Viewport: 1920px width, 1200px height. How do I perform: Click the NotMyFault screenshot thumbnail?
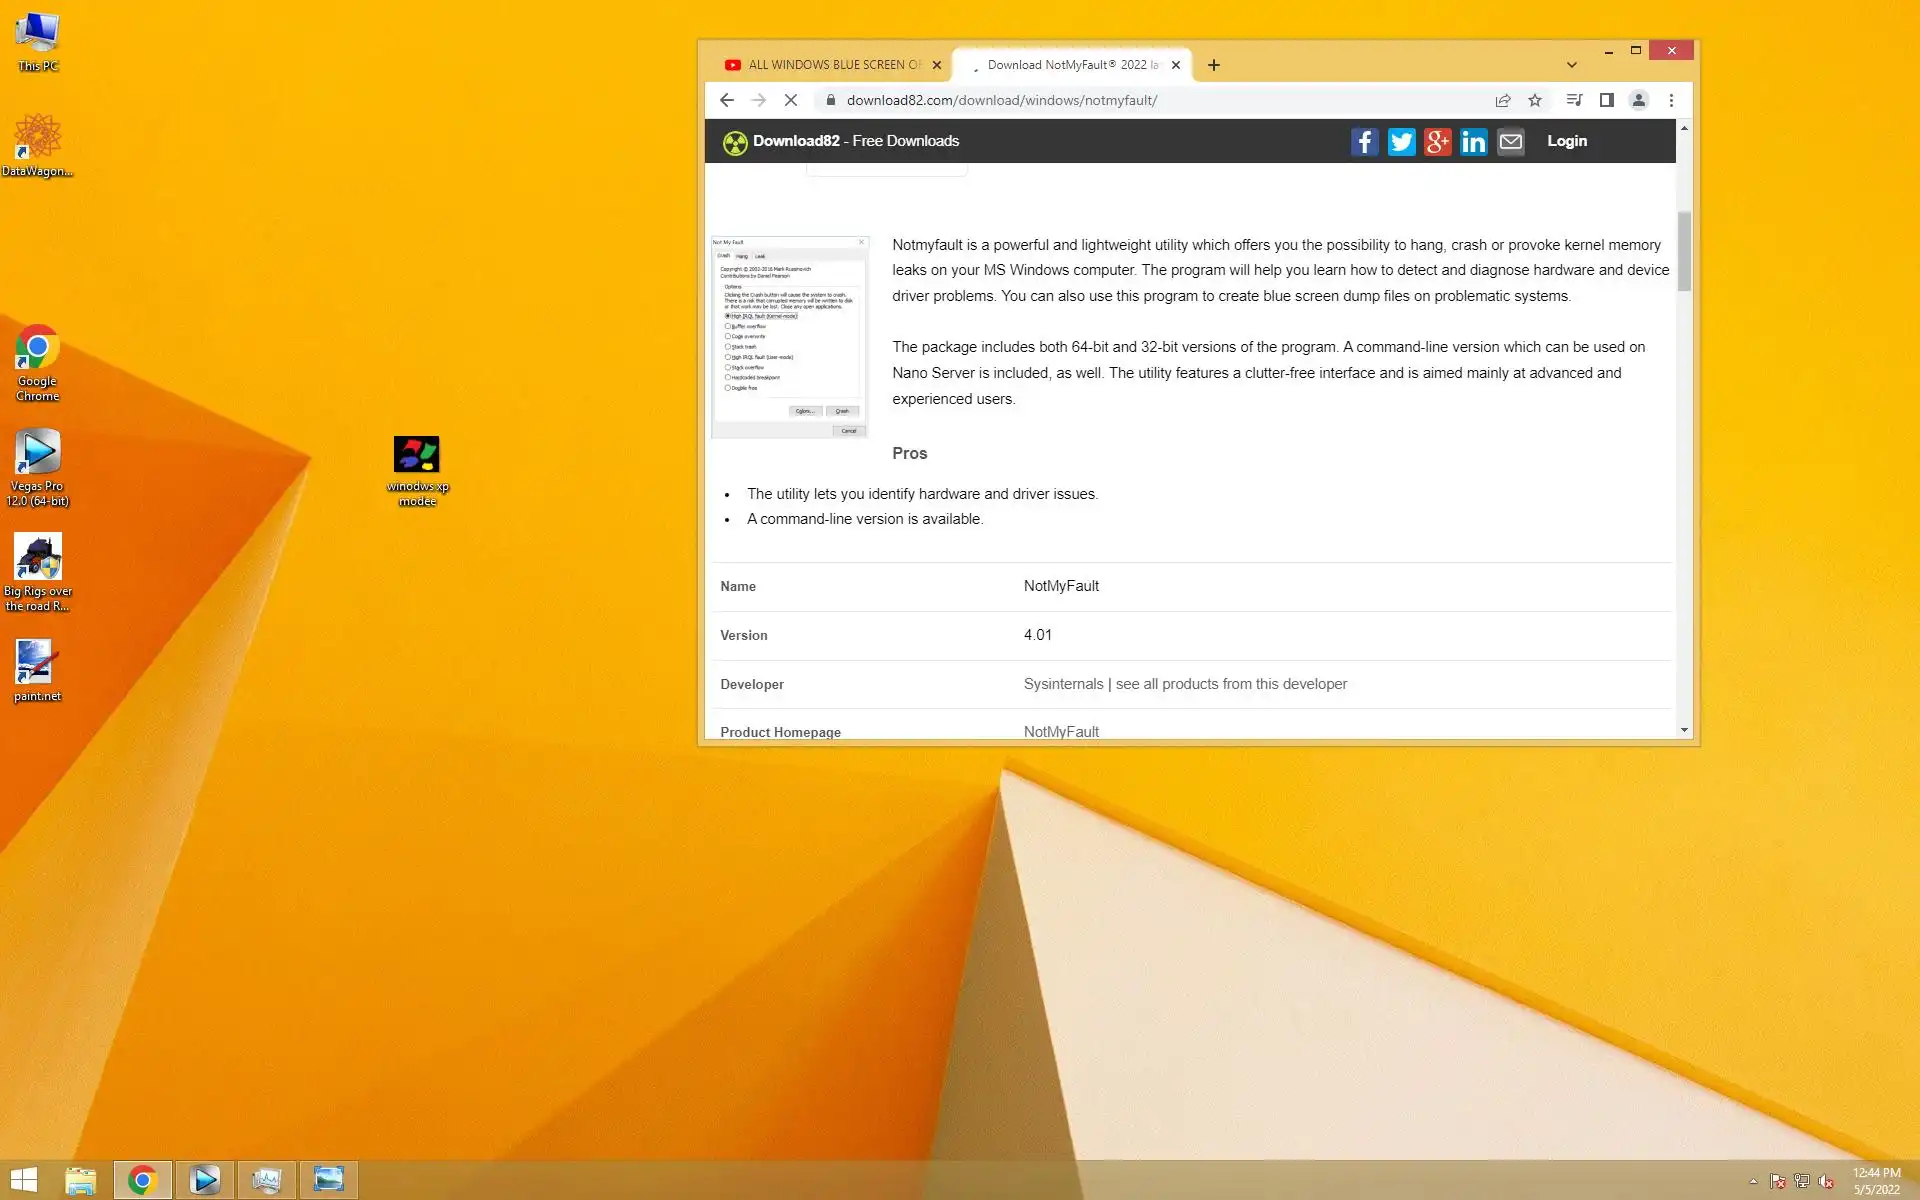[789, 337]
